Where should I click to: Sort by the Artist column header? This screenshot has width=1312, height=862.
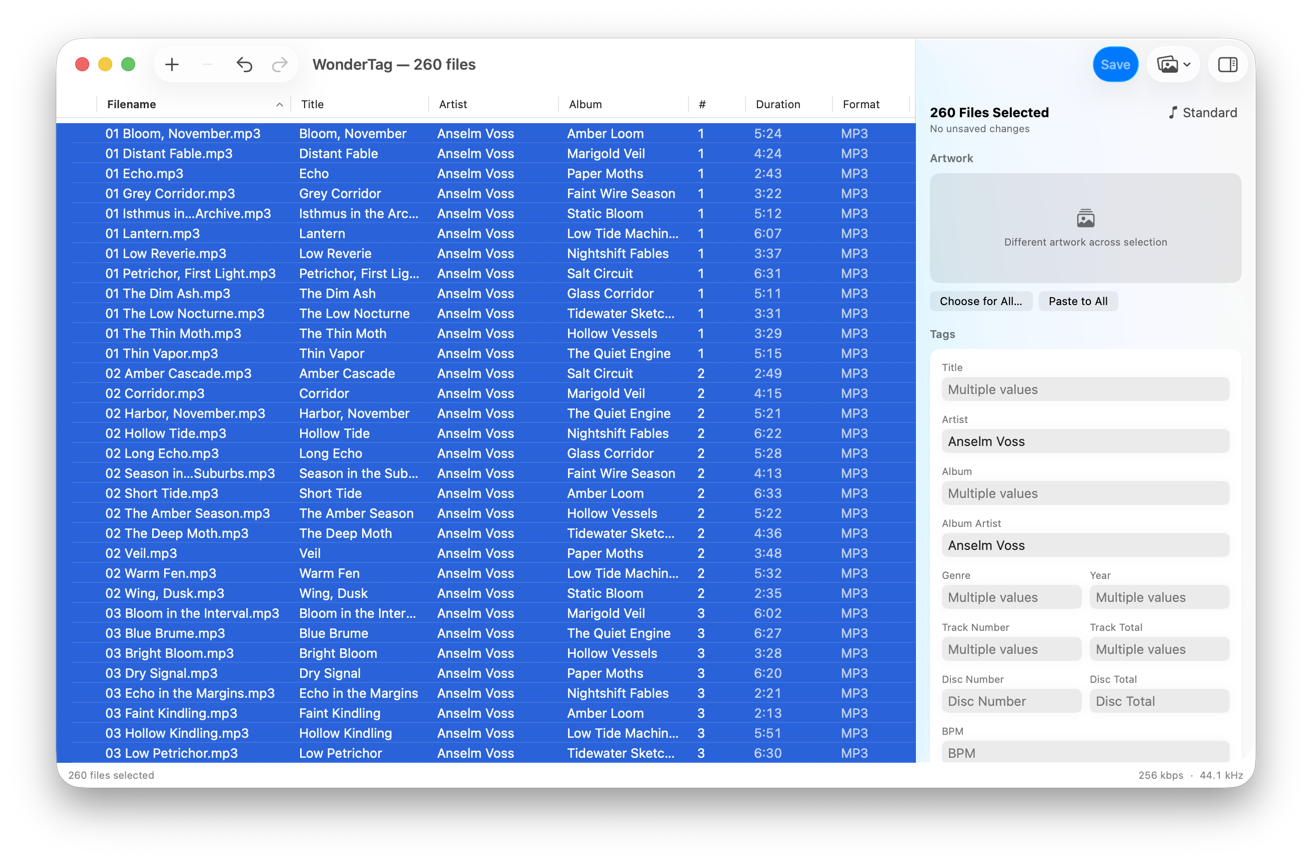[494, 104]
